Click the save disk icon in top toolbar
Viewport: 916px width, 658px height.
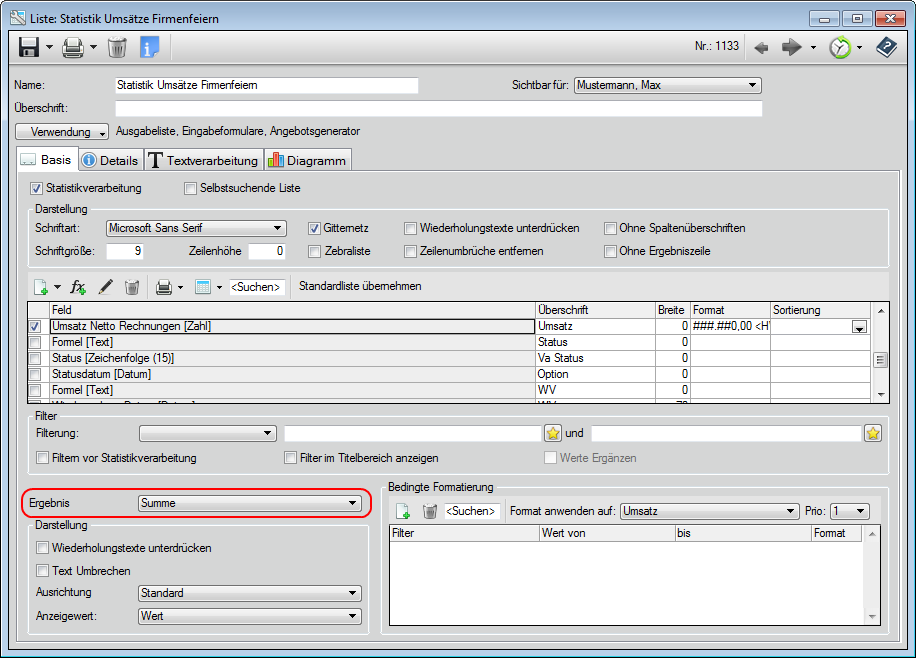[29, 47]
